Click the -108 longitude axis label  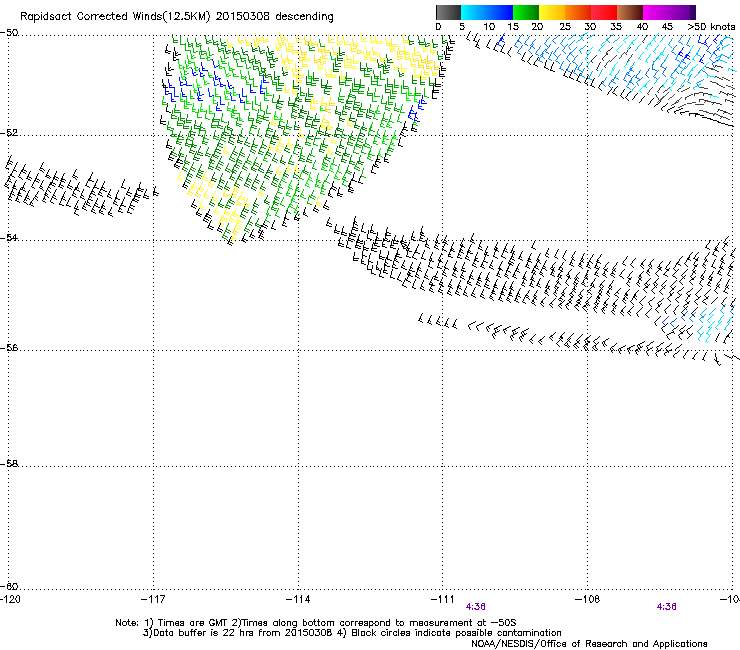(x=588, y=599)
